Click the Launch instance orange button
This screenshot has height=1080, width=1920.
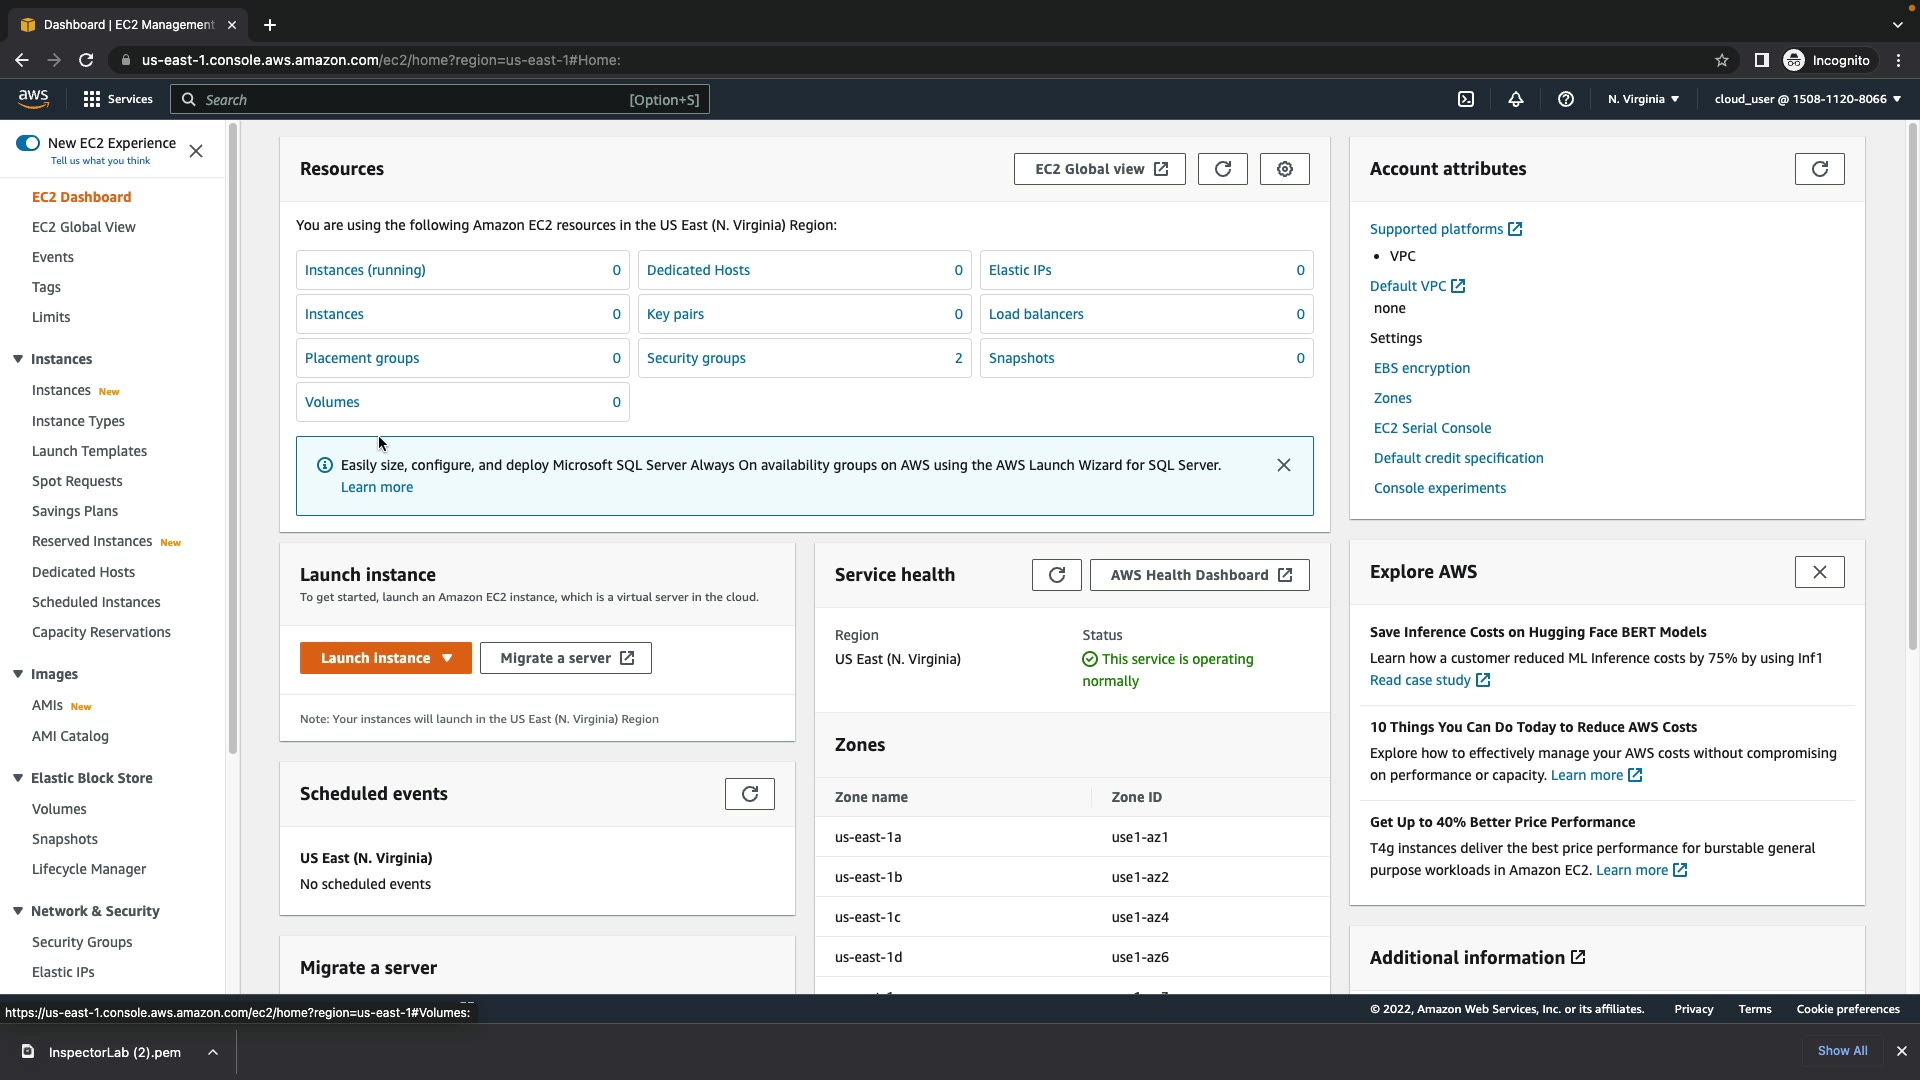tap(375, 658)
